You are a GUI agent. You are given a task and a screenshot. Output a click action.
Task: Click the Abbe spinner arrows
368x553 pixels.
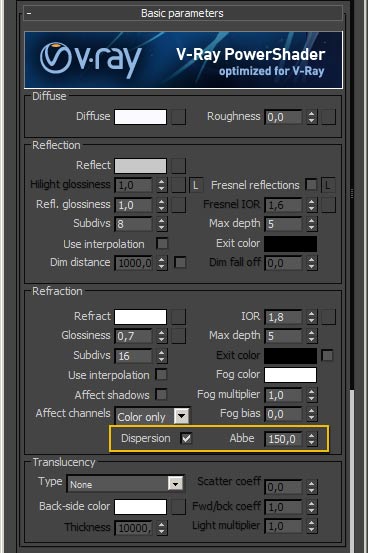coord(311,439)
